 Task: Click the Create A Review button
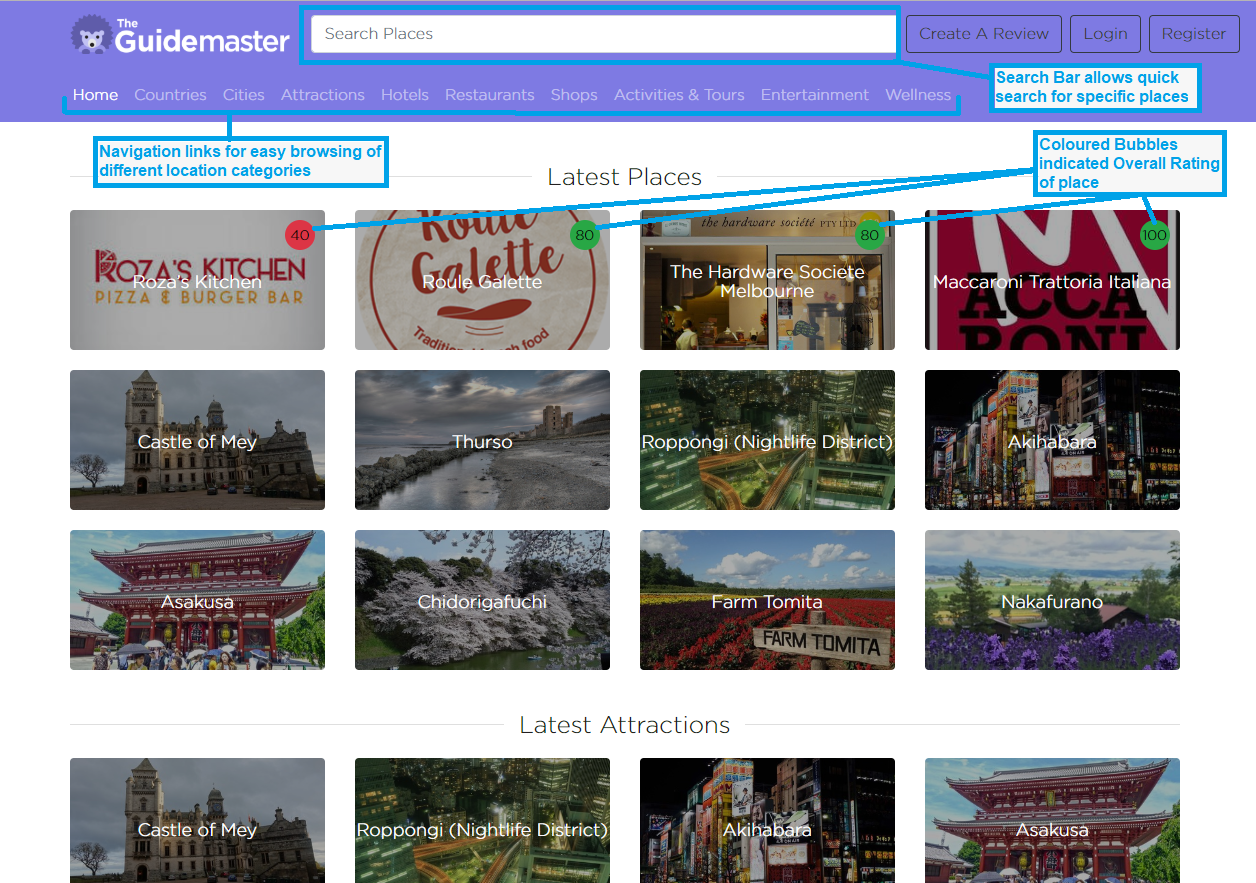pyautogui.click(x=983, y=33)
